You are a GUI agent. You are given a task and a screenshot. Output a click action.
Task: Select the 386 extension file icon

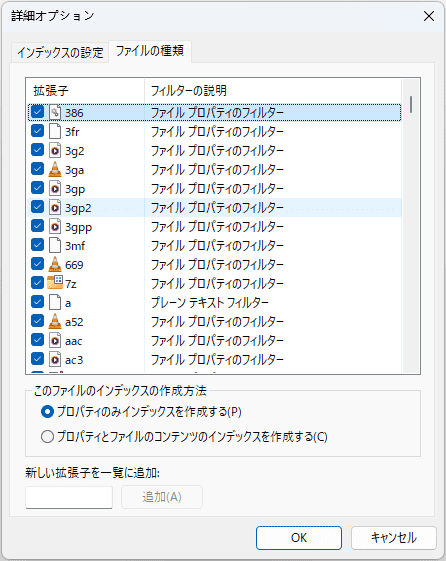tap(55, 112)
